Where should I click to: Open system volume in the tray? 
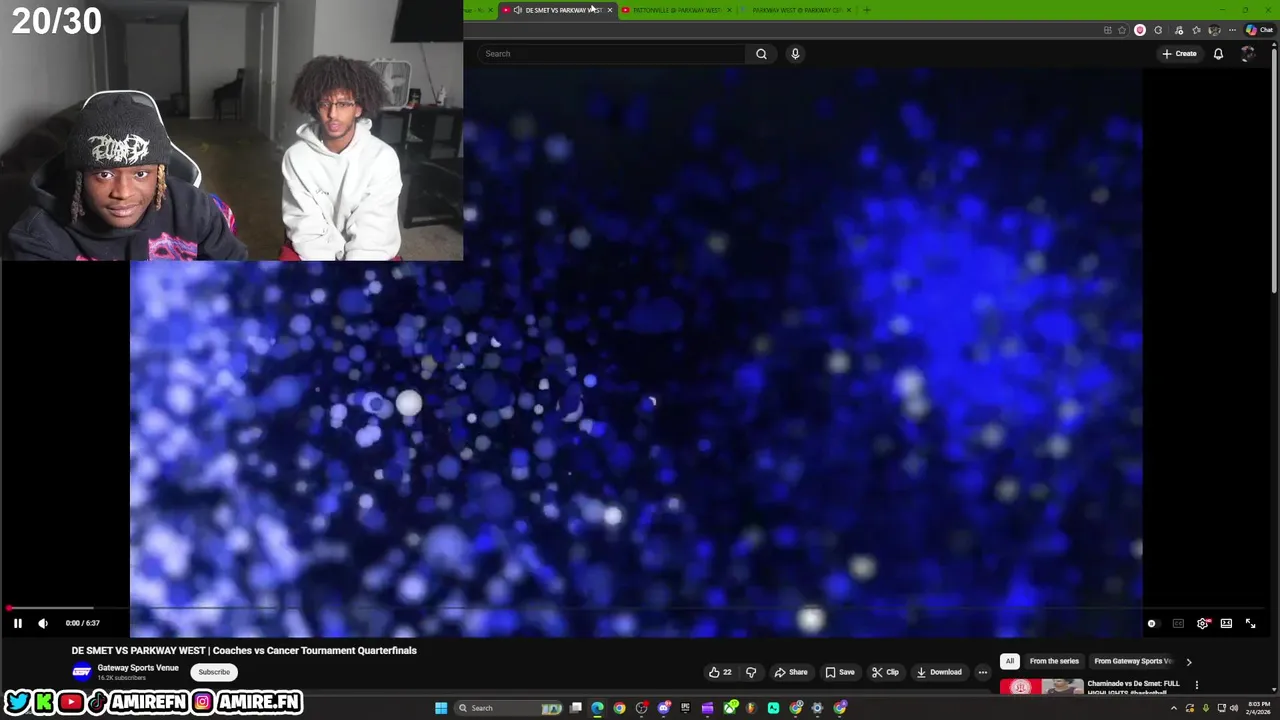(x=1235, y=708)
